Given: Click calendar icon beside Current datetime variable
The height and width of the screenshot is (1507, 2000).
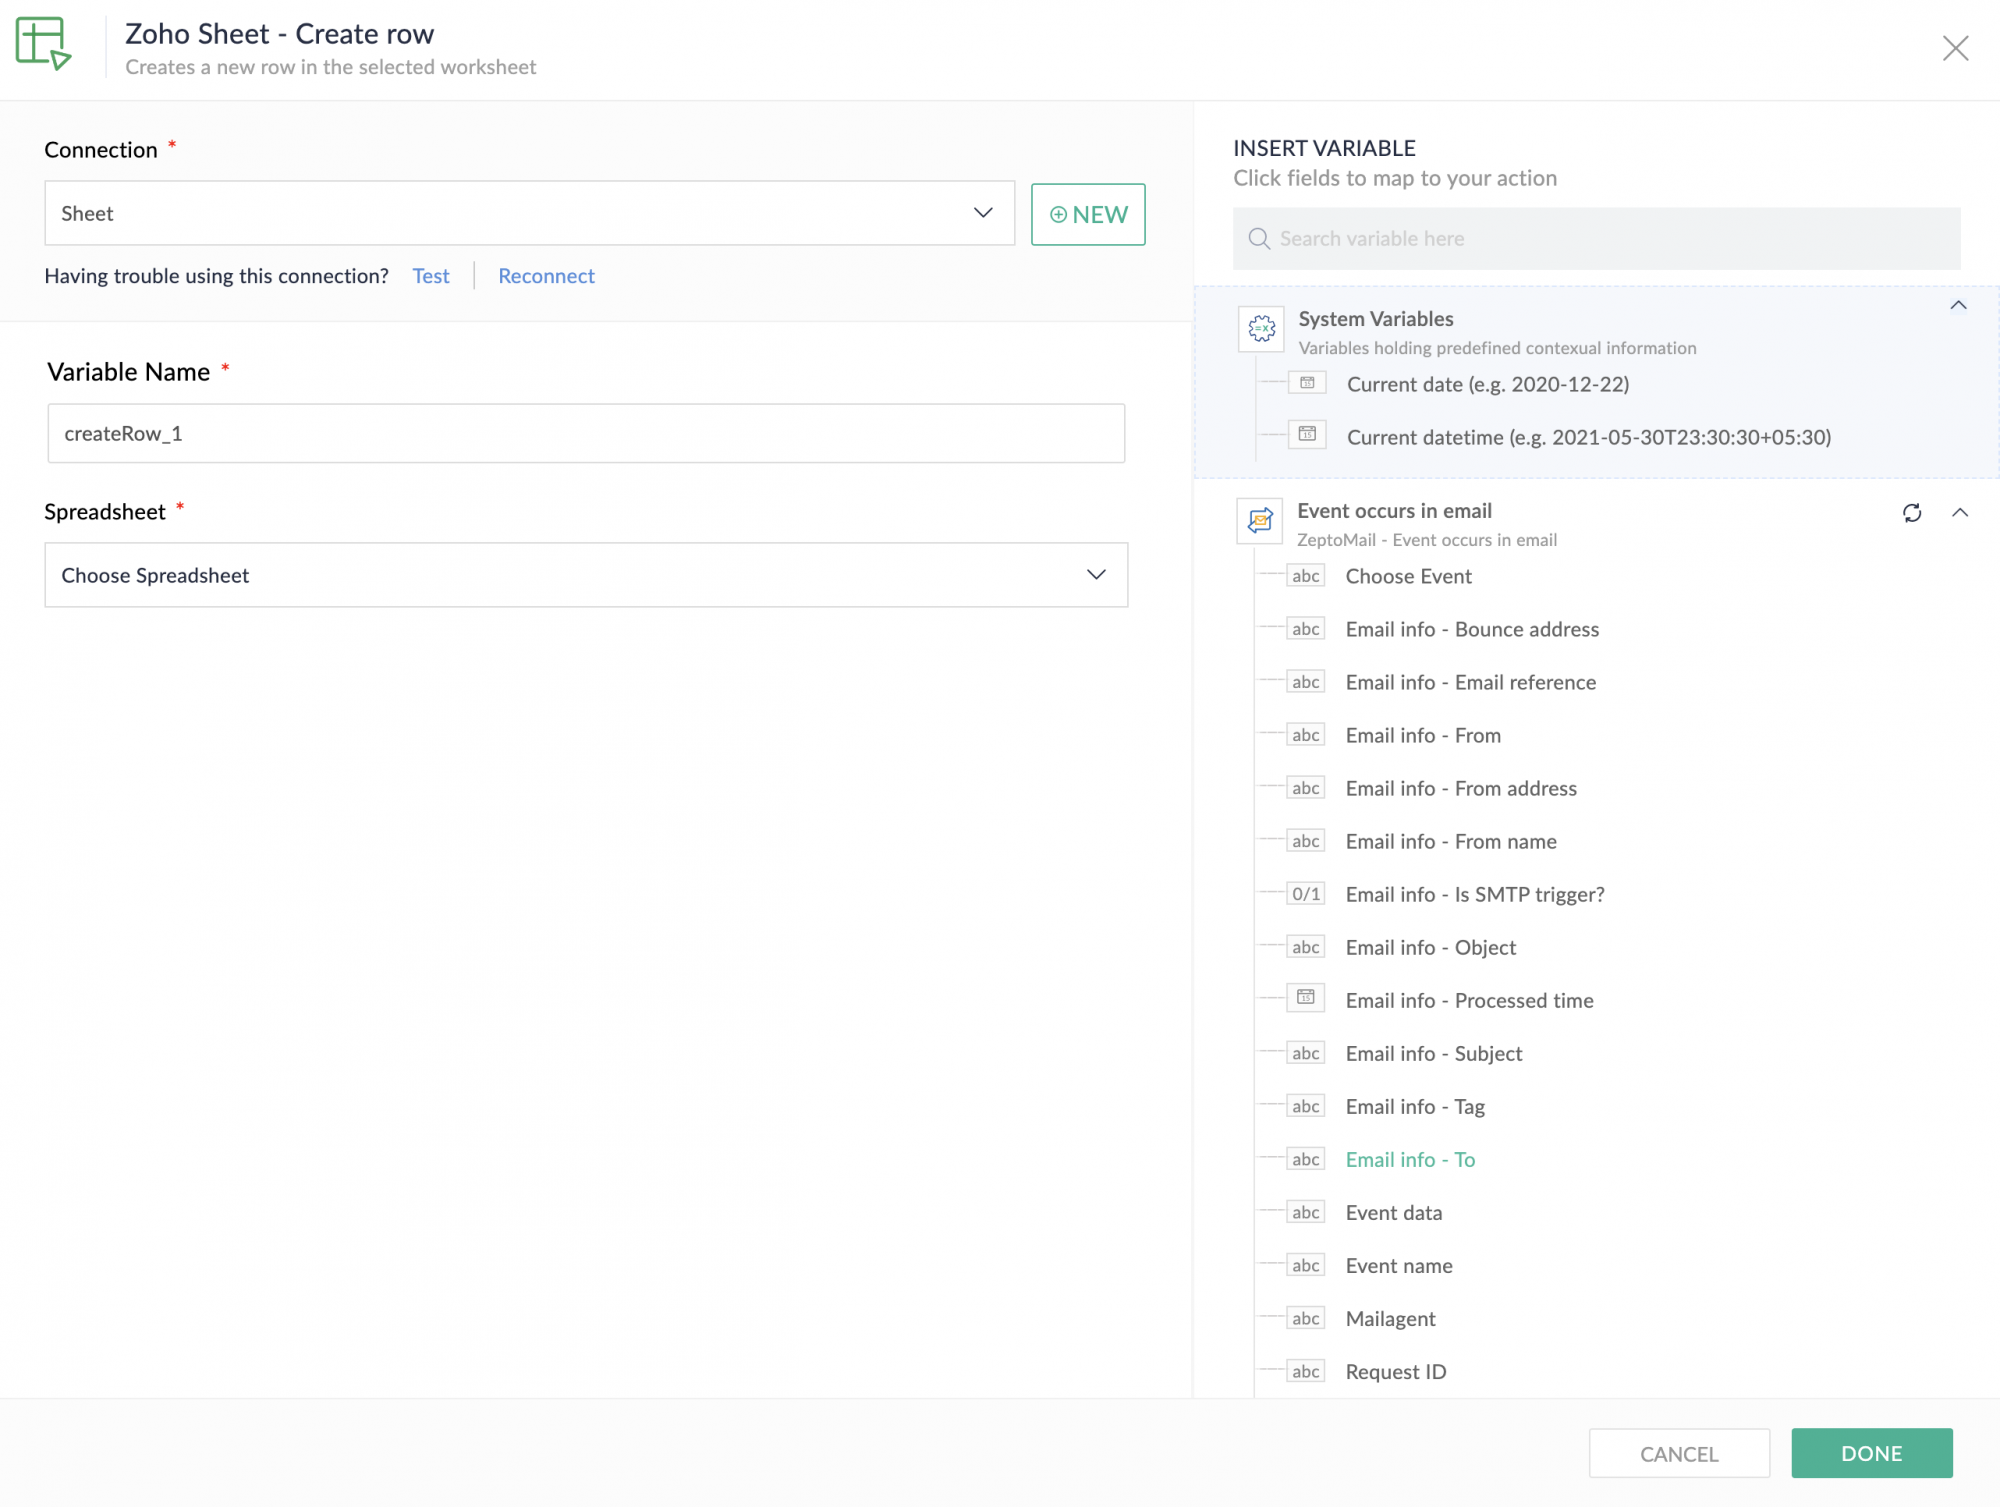Looking at the screenshot, I should click(x=1306, y=435).
